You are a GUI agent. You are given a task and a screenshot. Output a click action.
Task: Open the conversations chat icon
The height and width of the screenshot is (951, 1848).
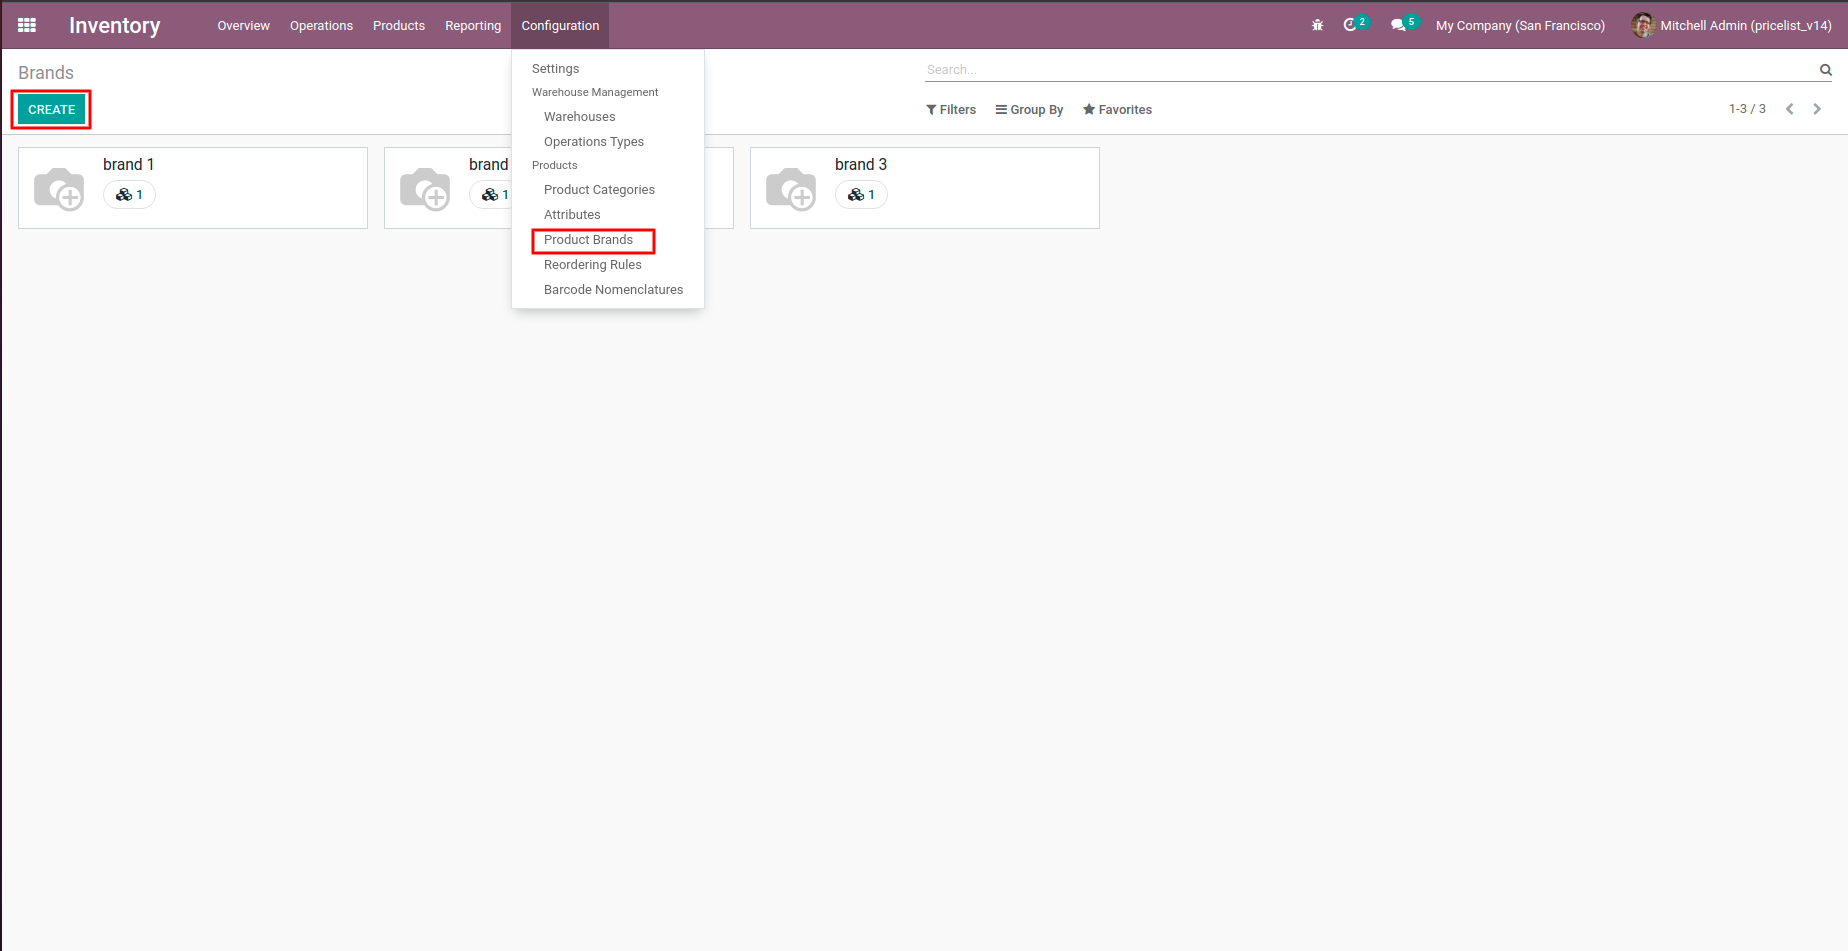pos(1398,25)
